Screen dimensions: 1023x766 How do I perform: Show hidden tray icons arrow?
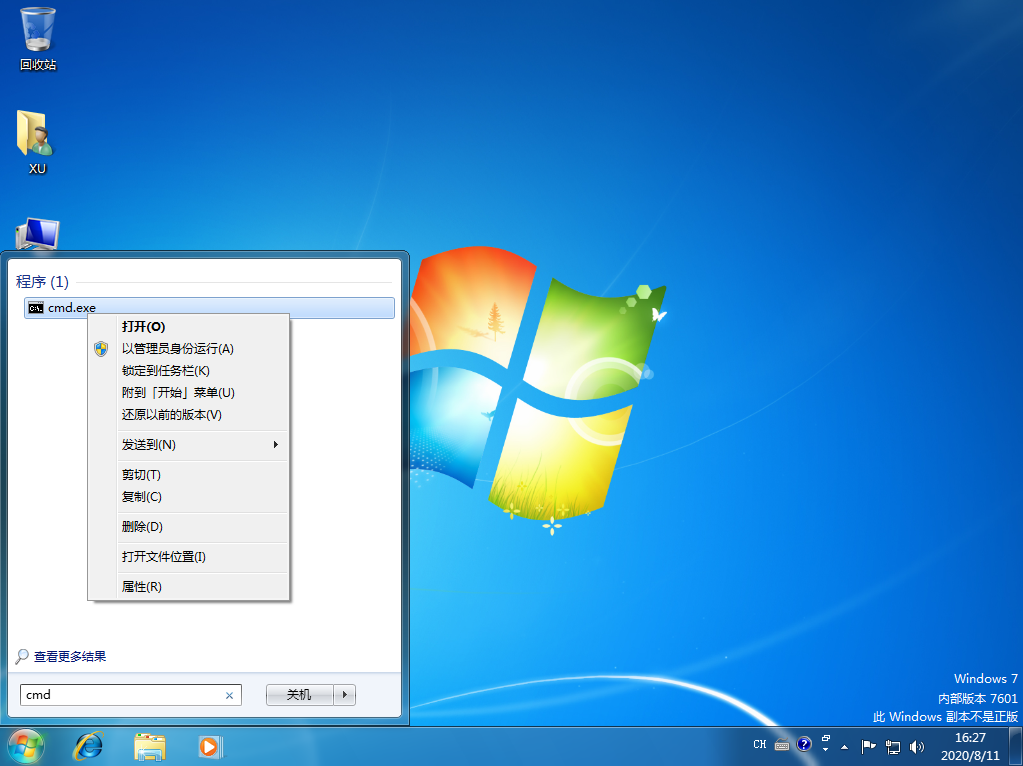click(844, 747)
